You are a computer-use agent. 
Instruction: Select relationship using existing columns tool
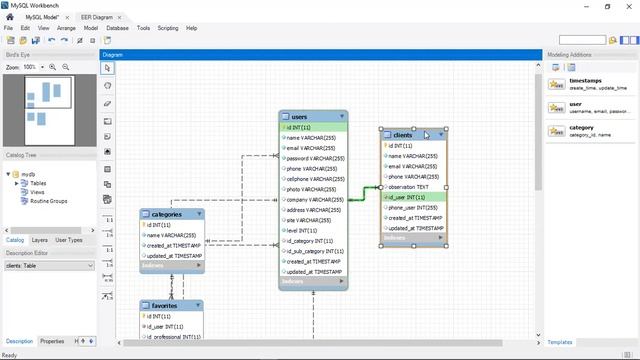point(107,296)
